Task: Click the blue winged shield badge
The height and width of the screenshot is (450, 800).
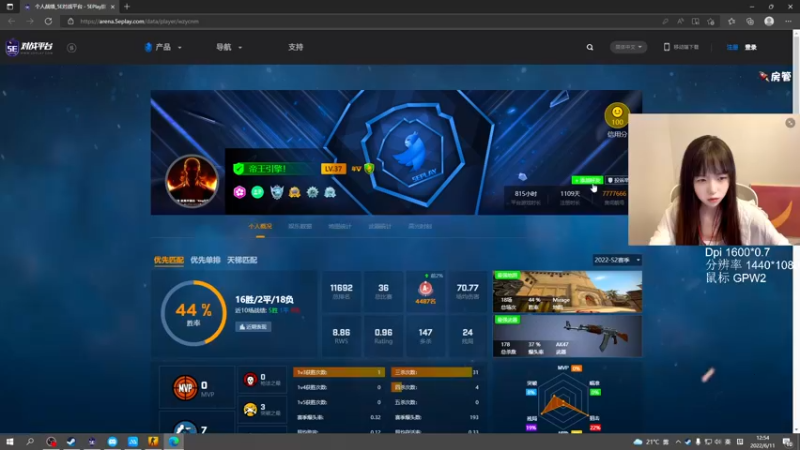Action: point(277,192)
